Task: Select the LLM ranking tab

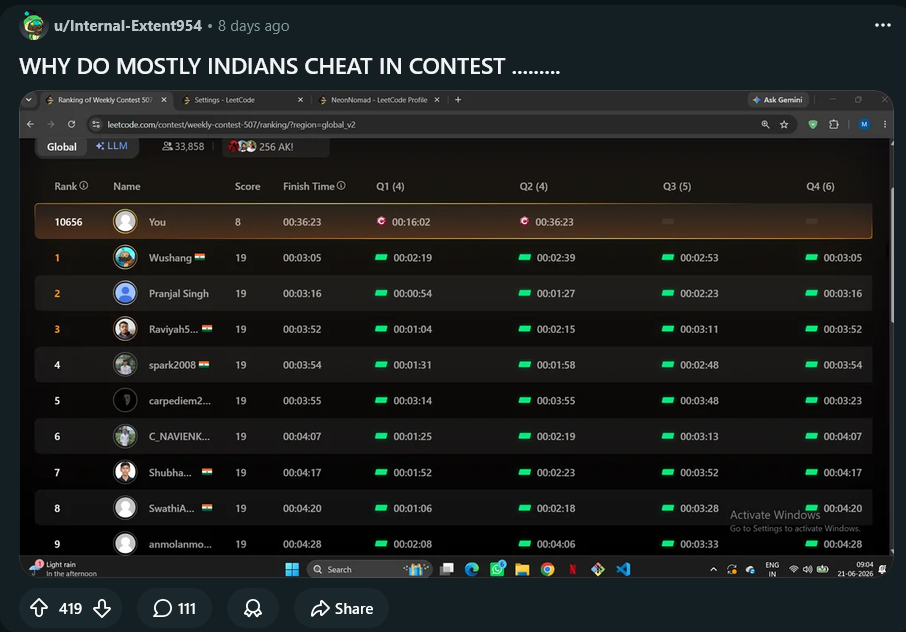Action: 112,146
